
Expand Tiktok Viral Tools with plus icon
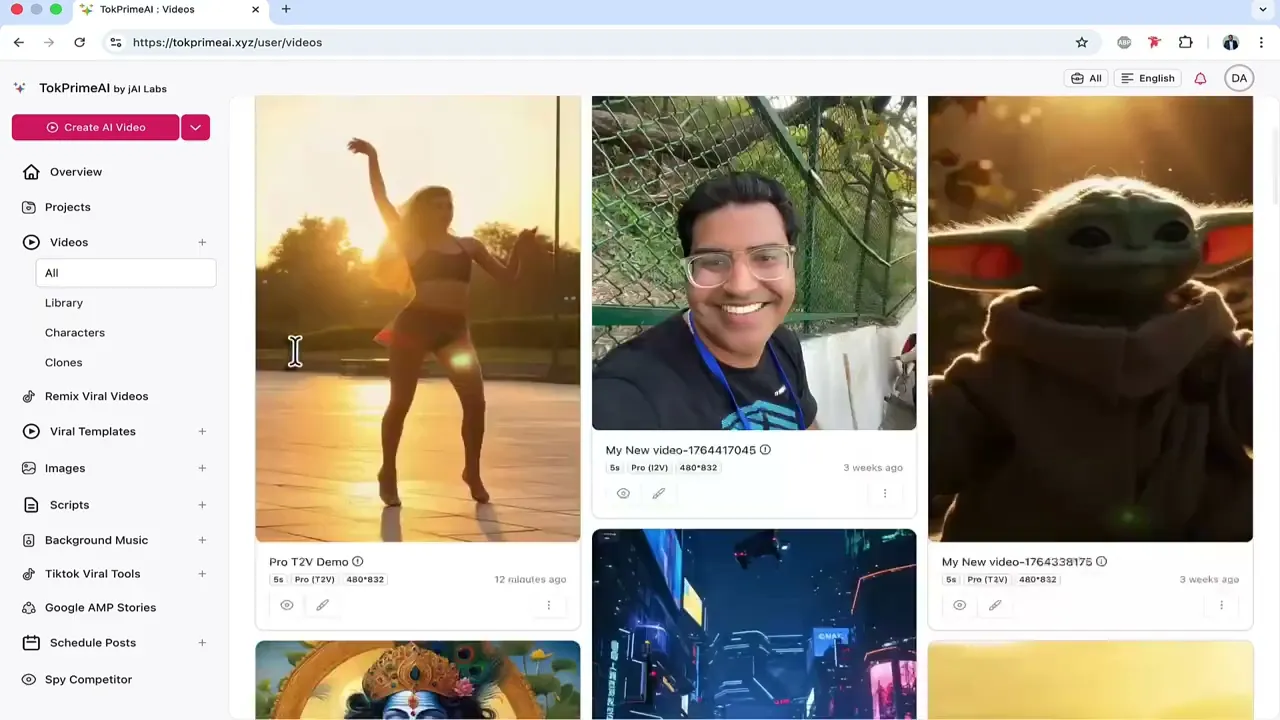202,574
